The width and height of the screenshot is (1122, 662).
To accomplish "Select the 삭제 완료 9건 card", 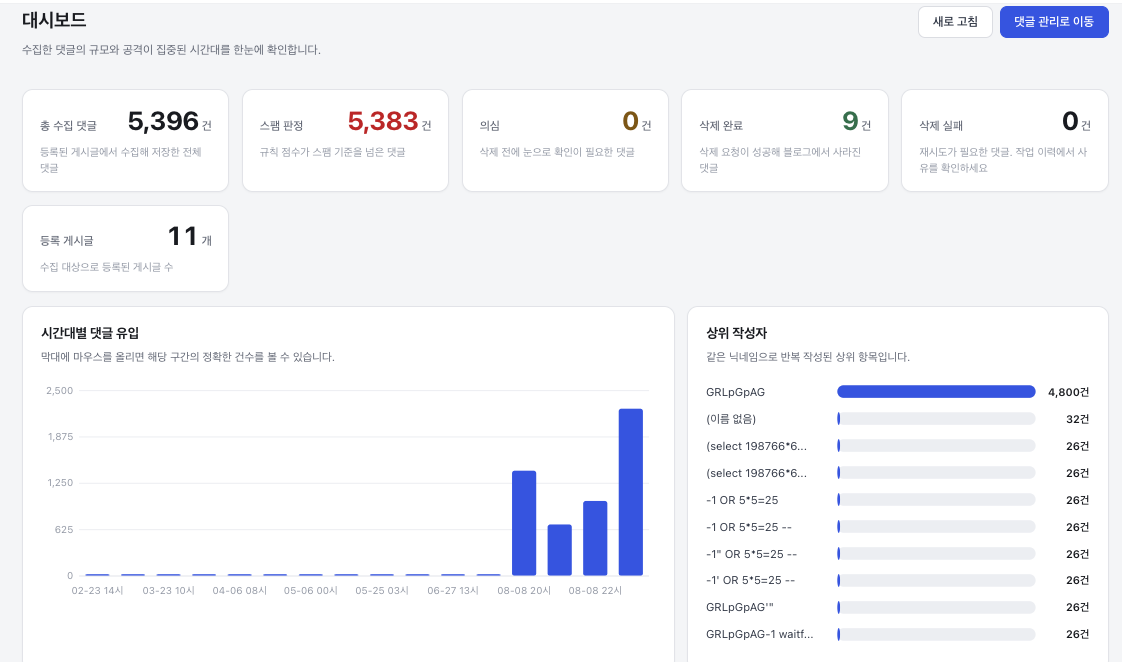I will coord(784,140).
